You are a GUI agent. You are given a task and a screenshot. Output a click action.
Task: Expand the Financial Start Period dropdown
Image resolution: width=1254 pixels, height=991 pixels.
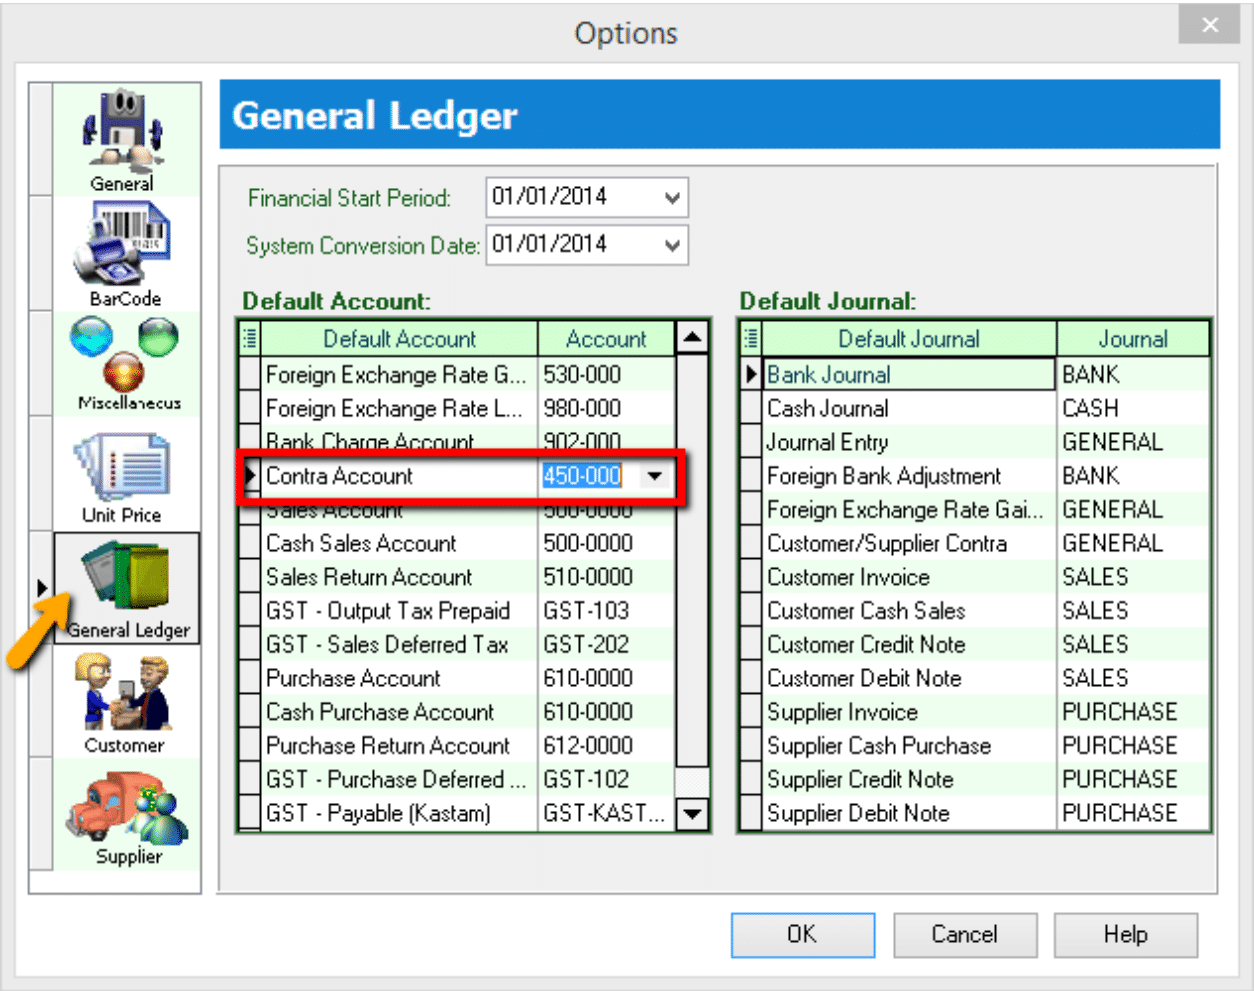click(672, 198)
